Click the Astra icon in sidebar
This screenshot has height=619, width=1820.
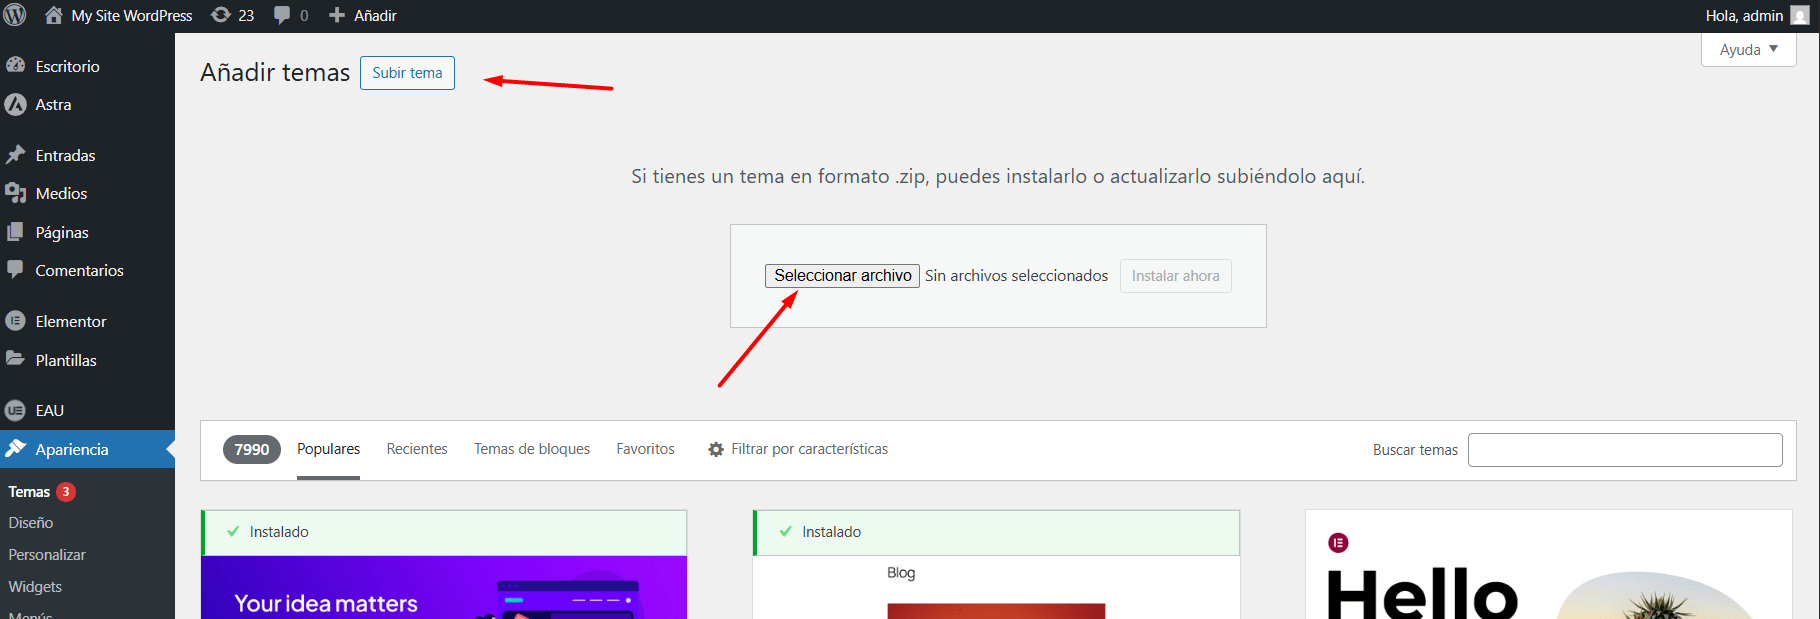[x=15, y=104]
